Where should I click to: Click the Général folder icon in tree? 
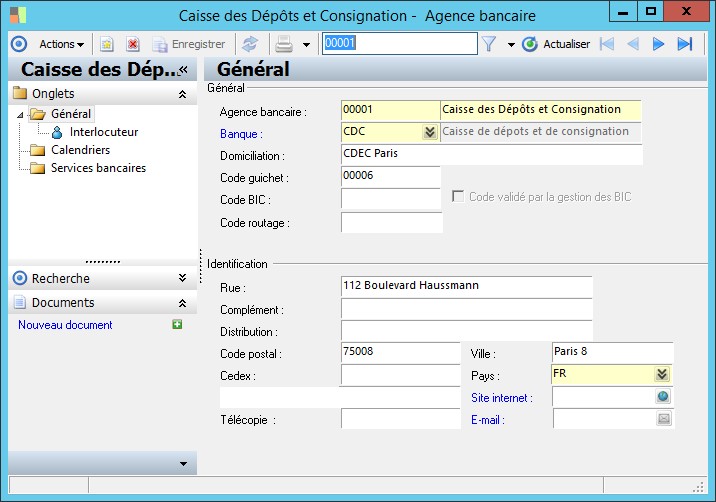(37, 114)
